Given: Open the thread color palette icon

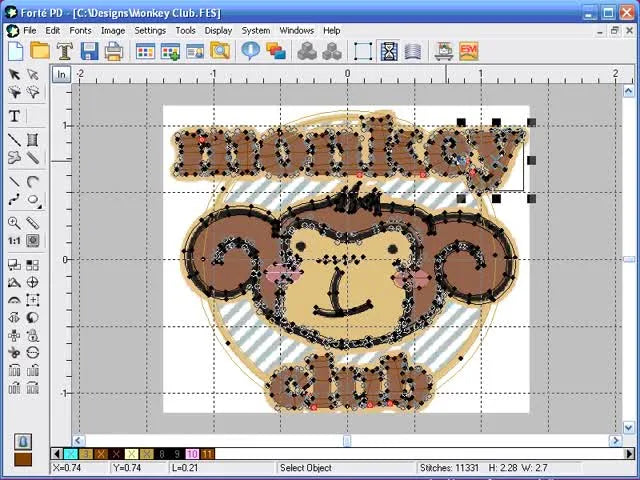Looking at the screenshot, I should (145, 51).
